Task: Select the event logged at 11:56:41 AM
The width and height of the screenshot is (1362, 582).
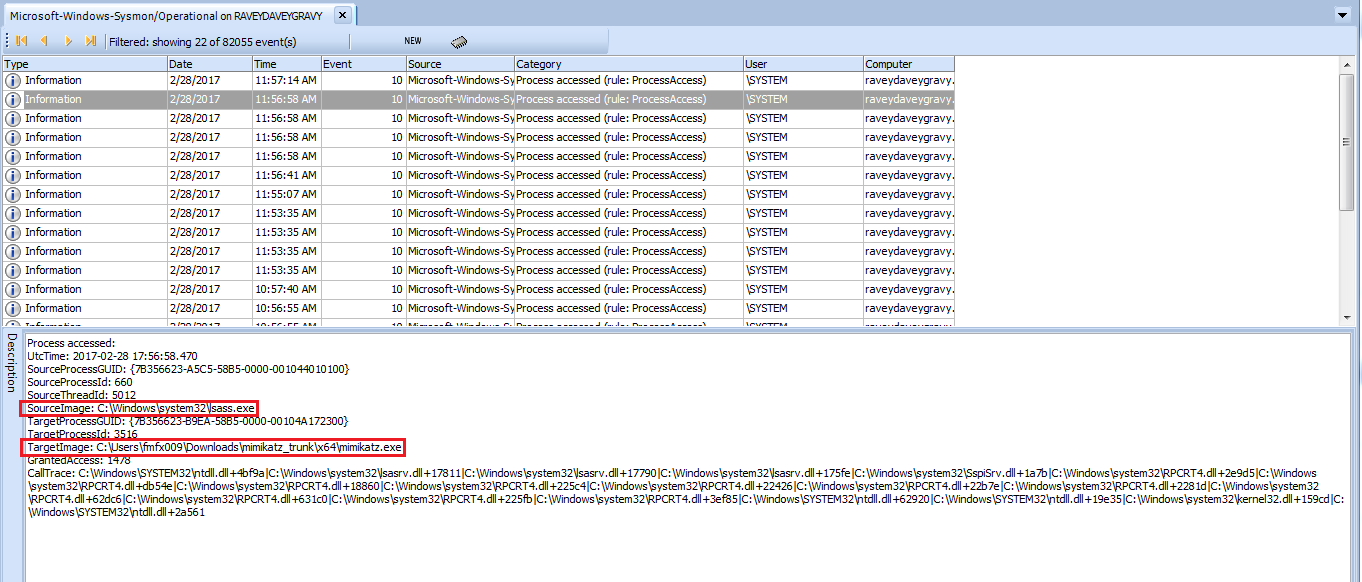Action: tap(479, 175)
